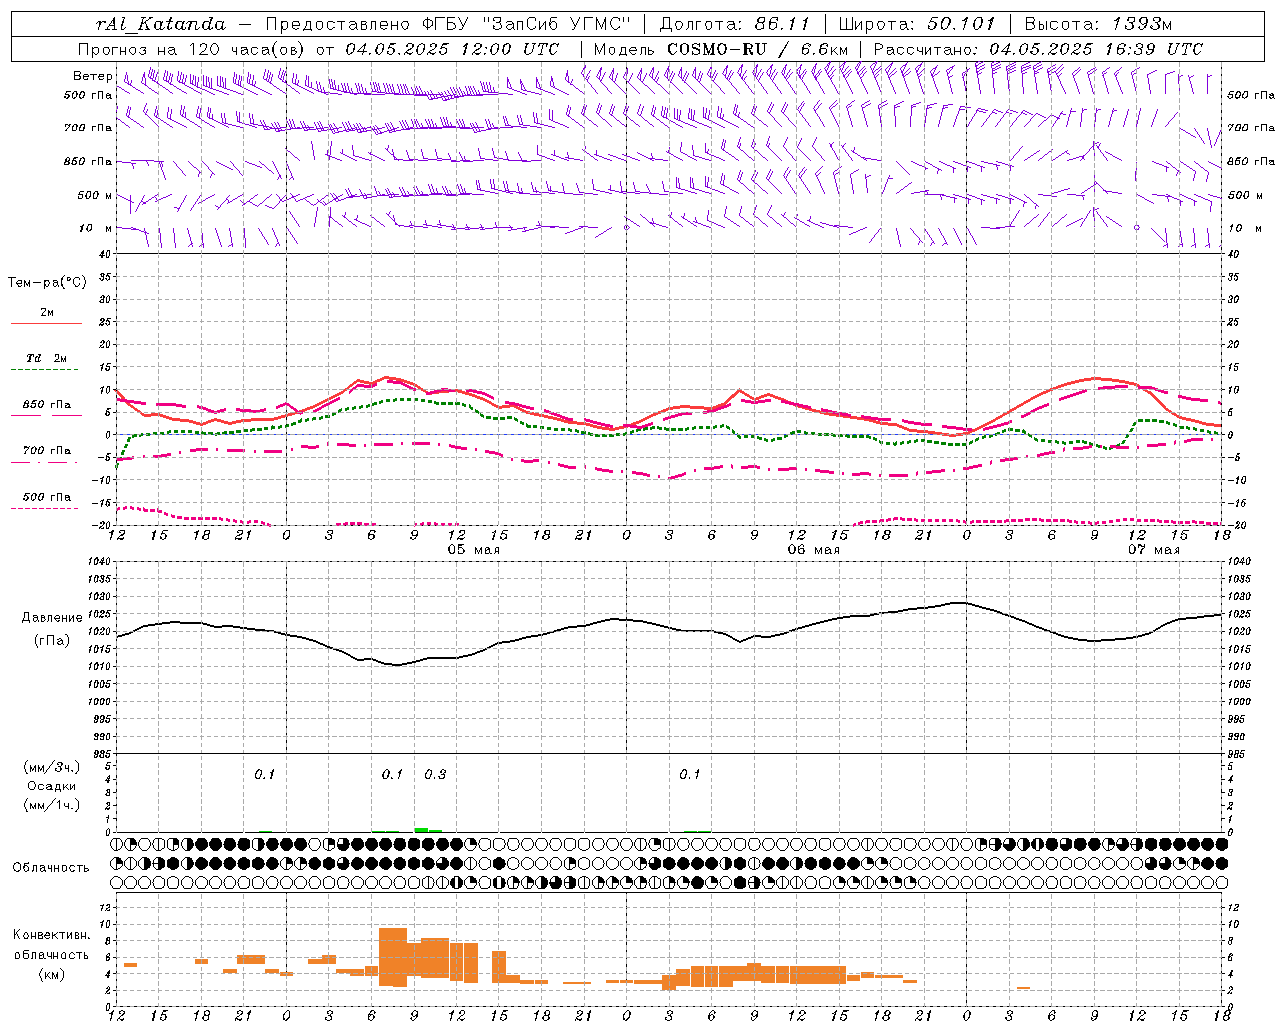Click the Конвективн. convective cloud label
The width and height of the screenshot is (1280, 1024).
click(52, 935)
